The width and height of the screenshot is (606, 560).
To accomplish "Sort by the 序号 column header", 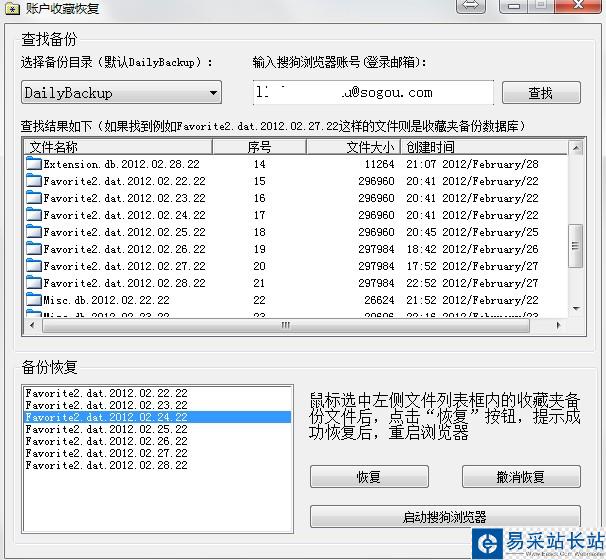I will click(x=259, y=147).
